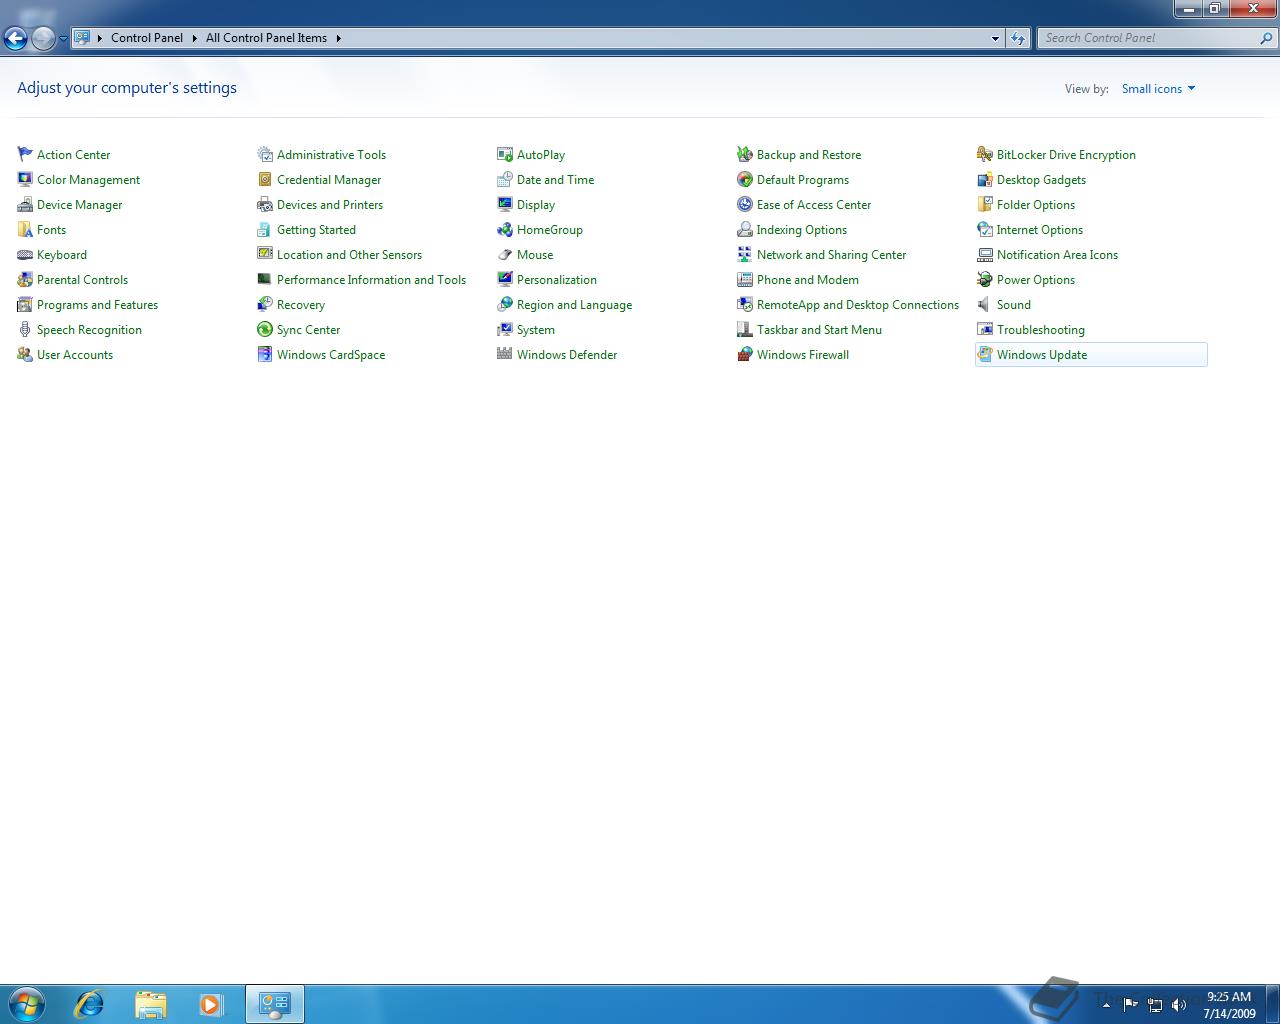Click the Windows Update icon
Image resolution: width=1280 pixels, height=1024 pixels.
click(985, 354)
